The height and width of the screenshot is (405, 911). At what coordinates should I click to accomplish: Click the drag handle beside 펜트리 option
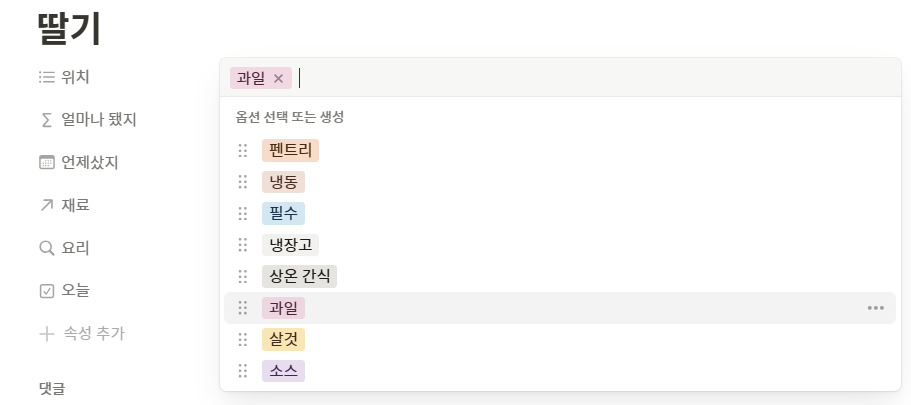(x=242, y=151)
